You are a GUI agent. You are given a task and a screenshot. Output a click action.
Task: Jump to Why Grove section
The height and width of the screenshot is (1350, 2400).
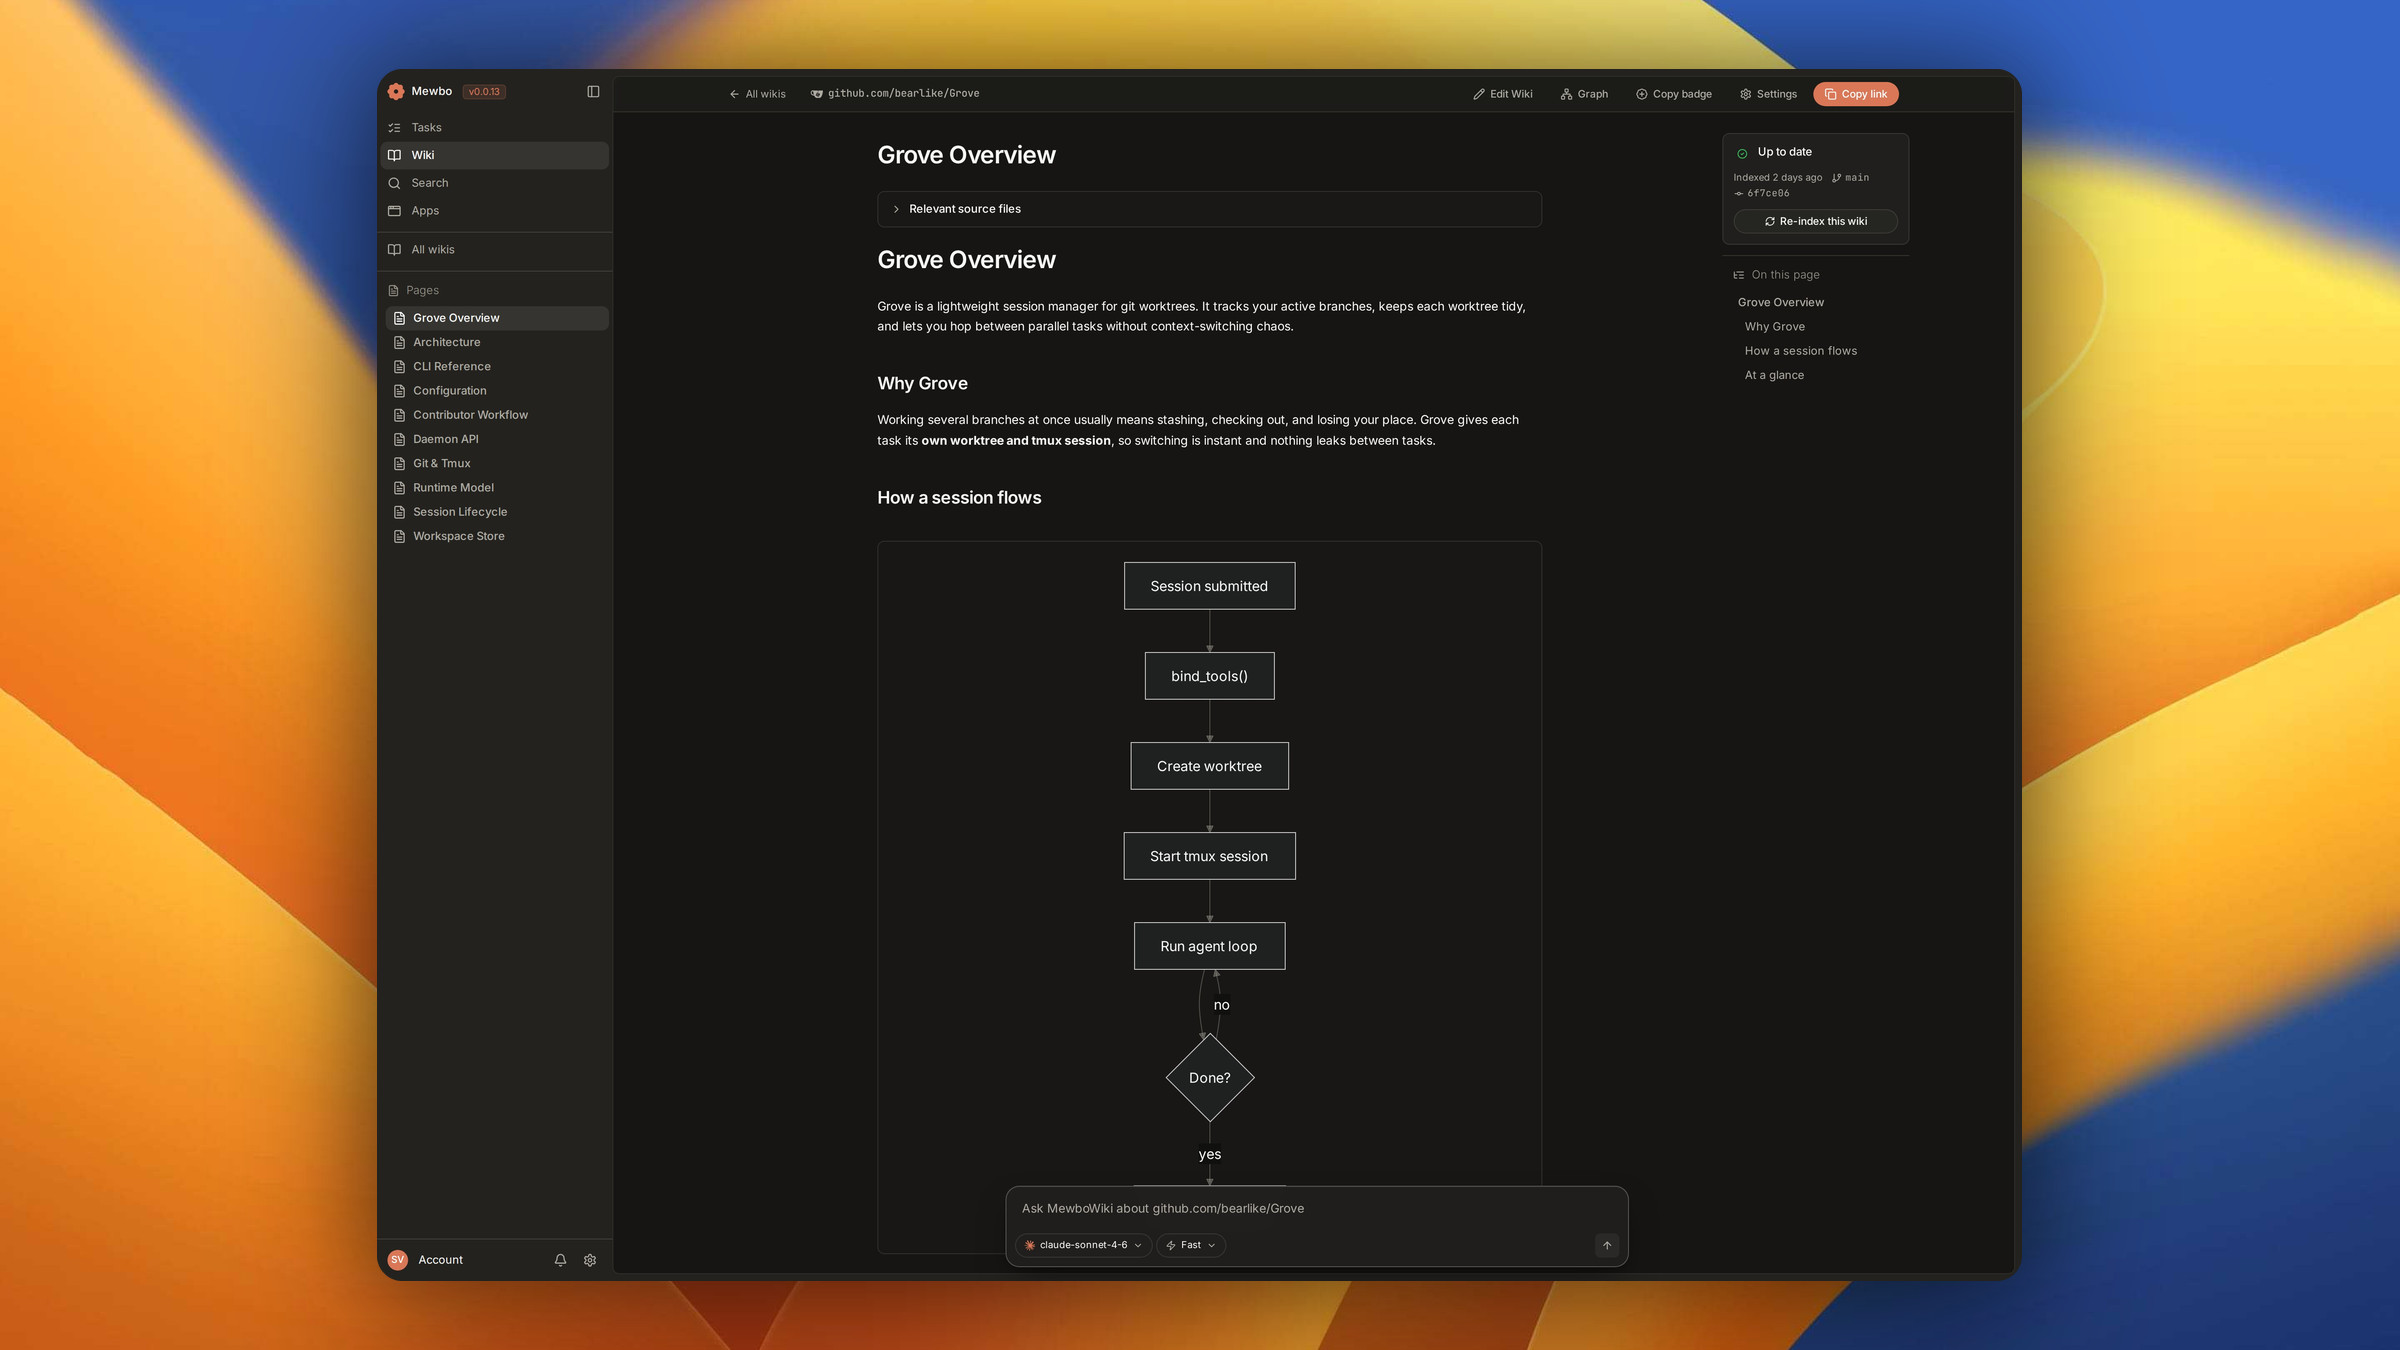(1774, 327)
